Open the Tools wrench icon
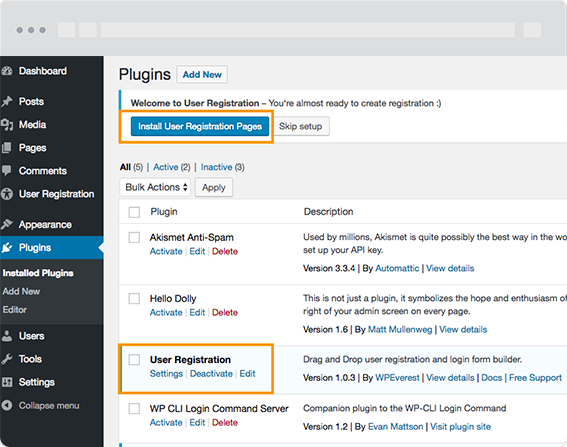 7,359
